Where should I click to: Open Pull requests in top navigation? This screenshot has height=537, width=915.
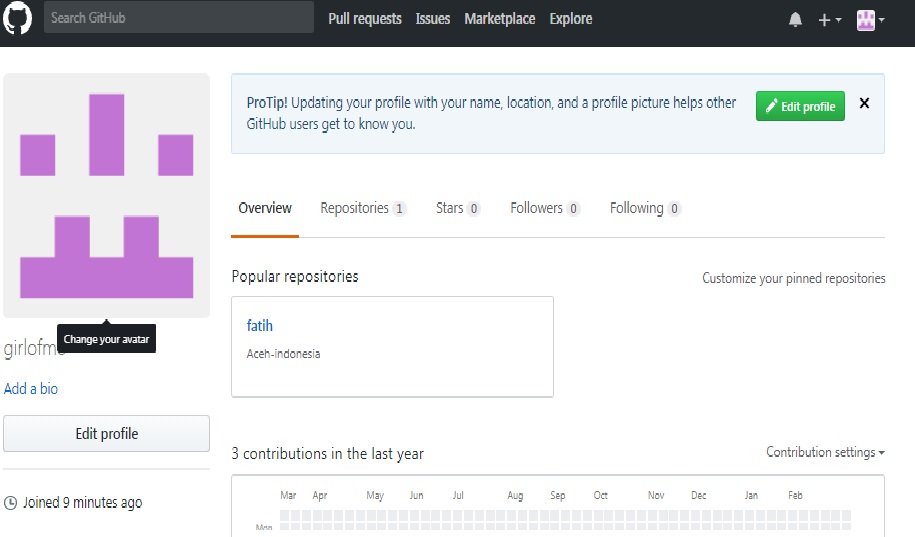(x=365, y=19)
